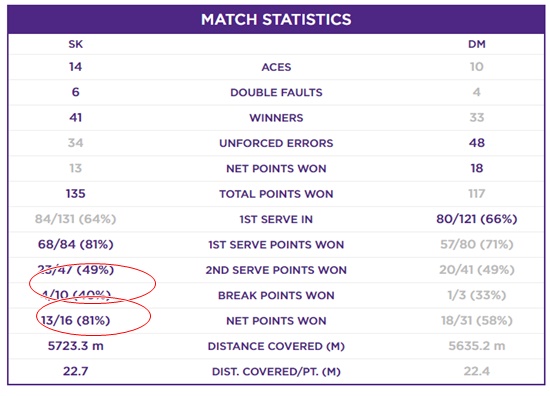Click the 2ND SERVE POINTS WON label

276,270
